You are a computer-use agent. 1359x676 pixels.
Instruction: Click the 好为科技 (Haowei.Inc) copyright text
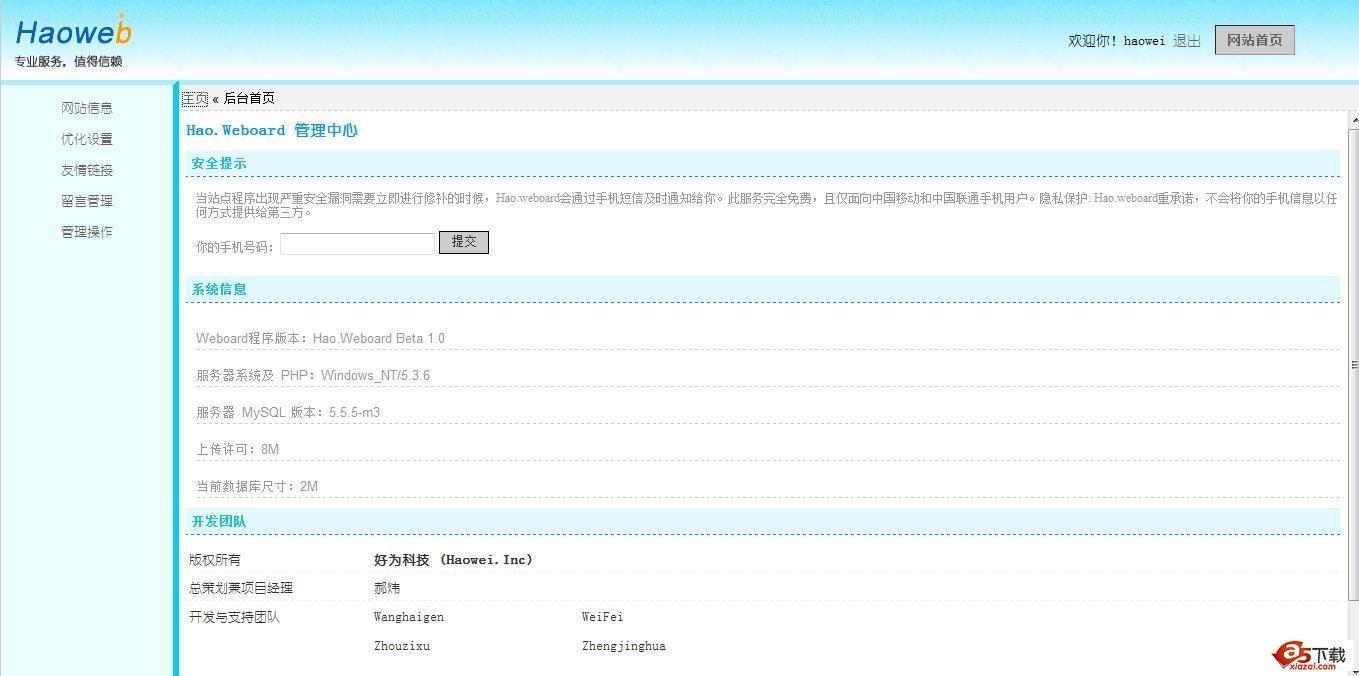[x=453, y=560]
